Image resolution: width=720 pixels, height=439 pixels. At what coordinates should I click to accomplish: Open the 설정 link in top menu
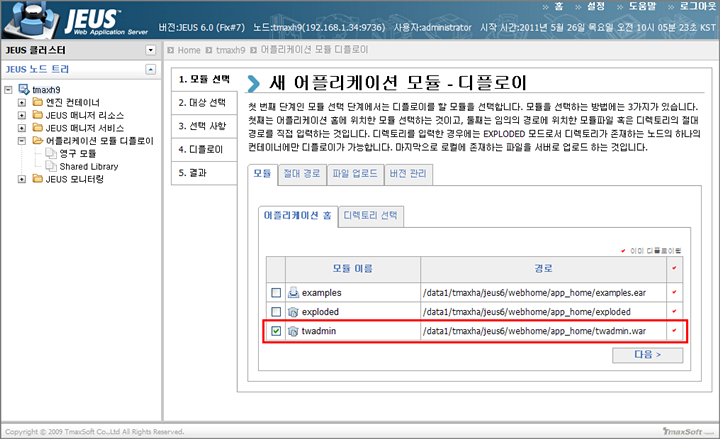pyautogui.click(x=596, y=6)
